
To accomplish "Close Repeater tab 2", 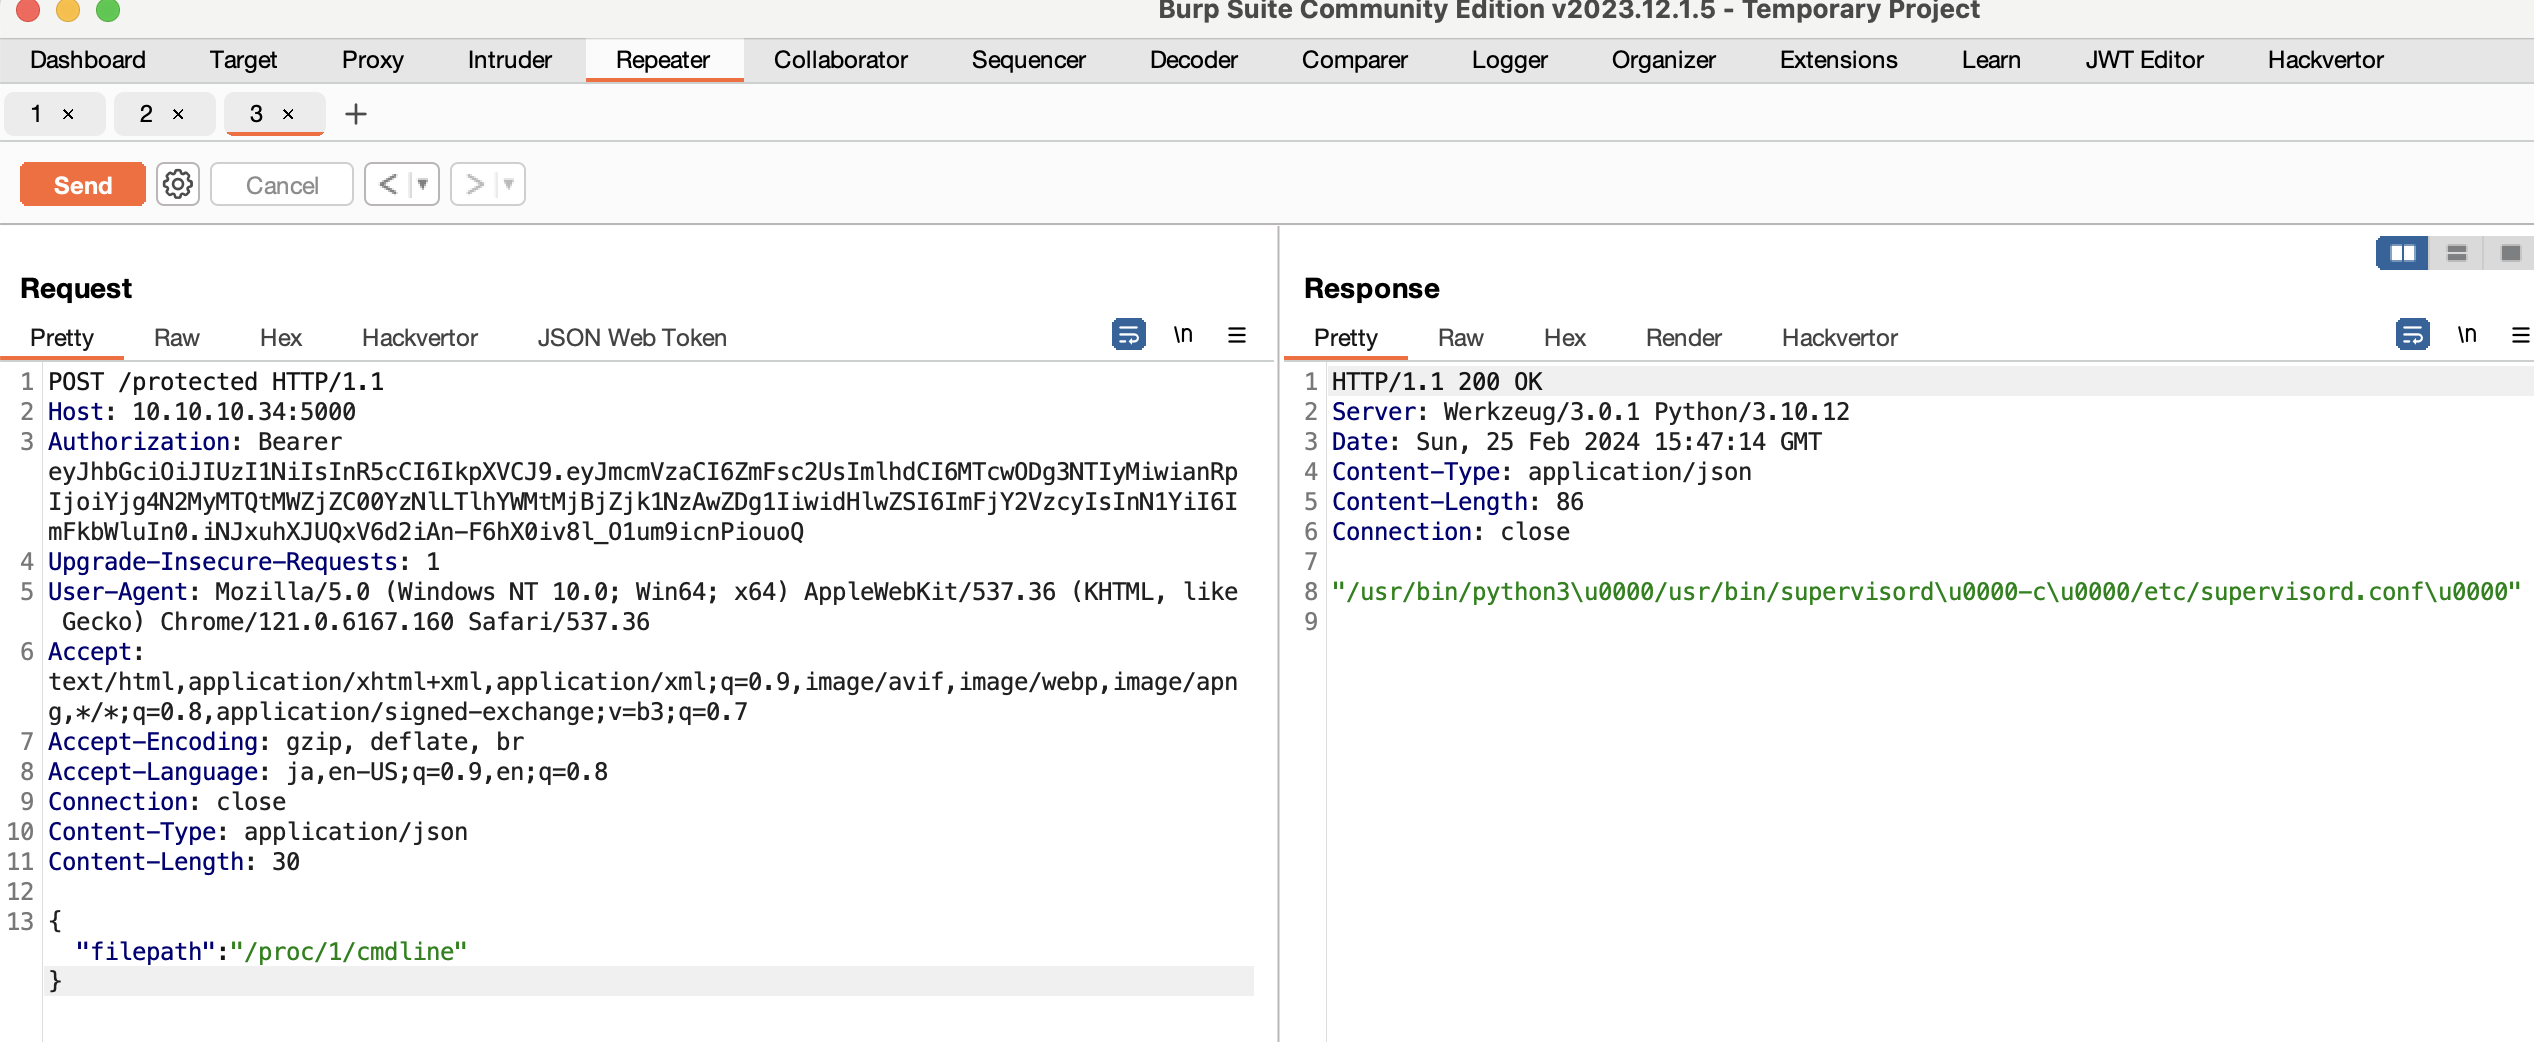I will [178, 115].
